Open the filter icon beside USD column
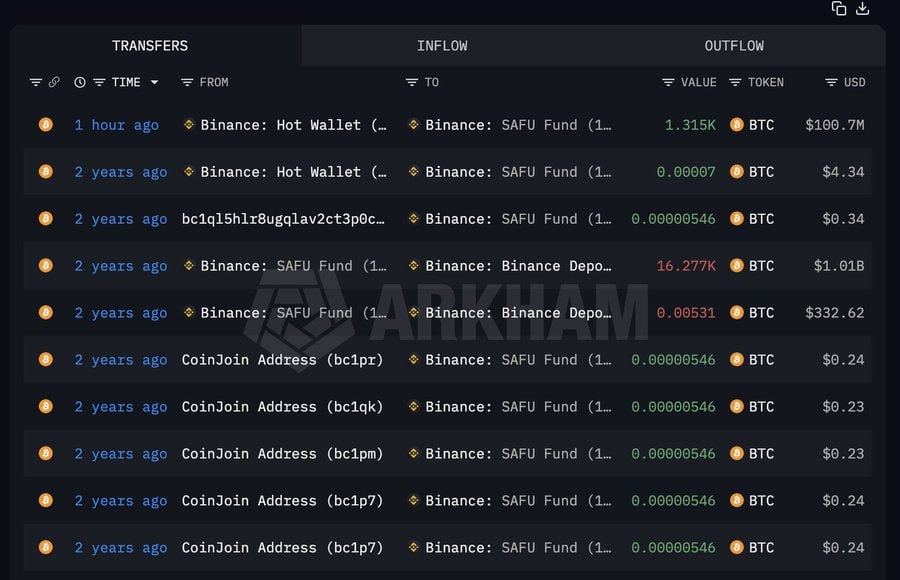The width and height of the screenshot is (900, 580). pos(831,82)
